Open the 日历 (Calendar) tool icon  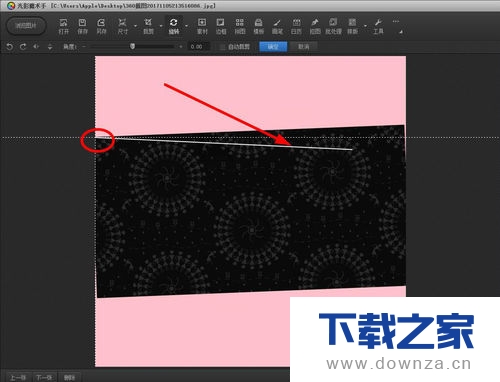(x=296, y=26)
